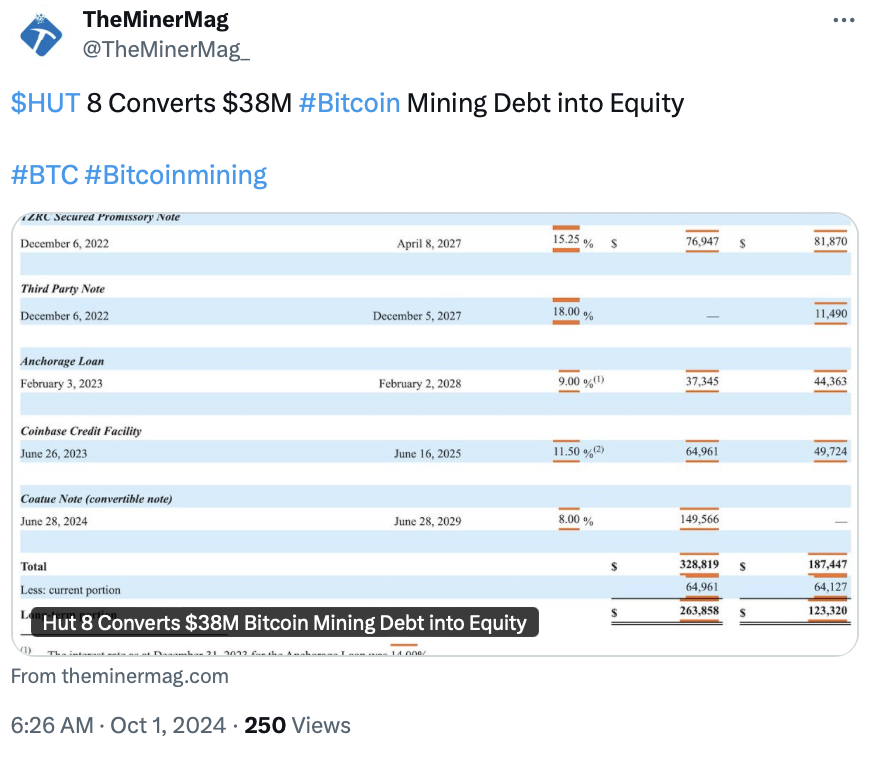
Task: Click the black image caption overlay
Action: point(284,622)
